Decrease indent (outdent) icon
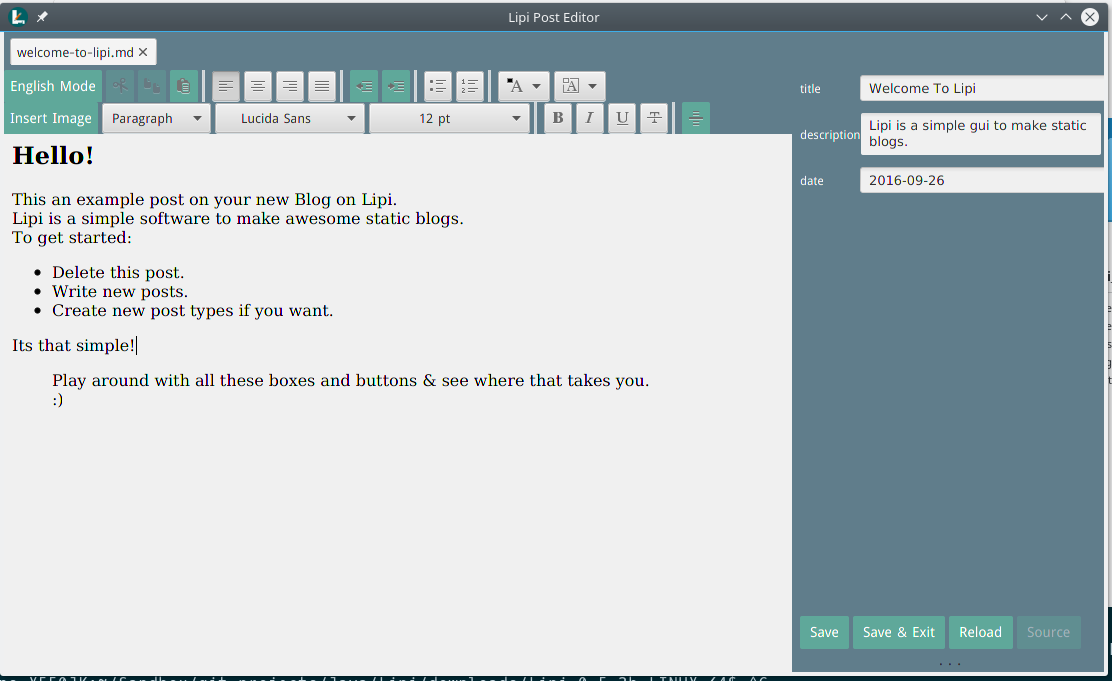Screen dimensions: 1112x681 pyautogui.click(x=364, y=87)
